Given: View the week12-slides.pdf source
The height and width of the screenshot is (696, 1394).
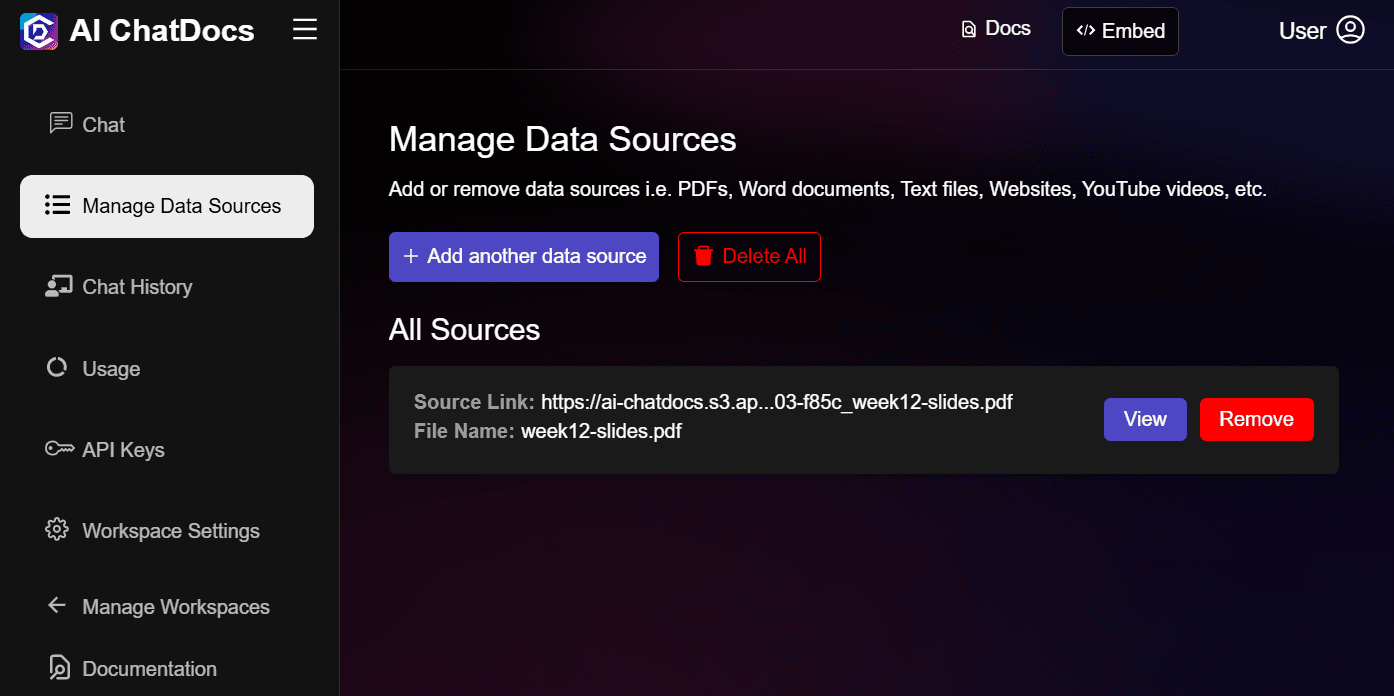Looking at the screenshot, I should tap(1144, 419).
